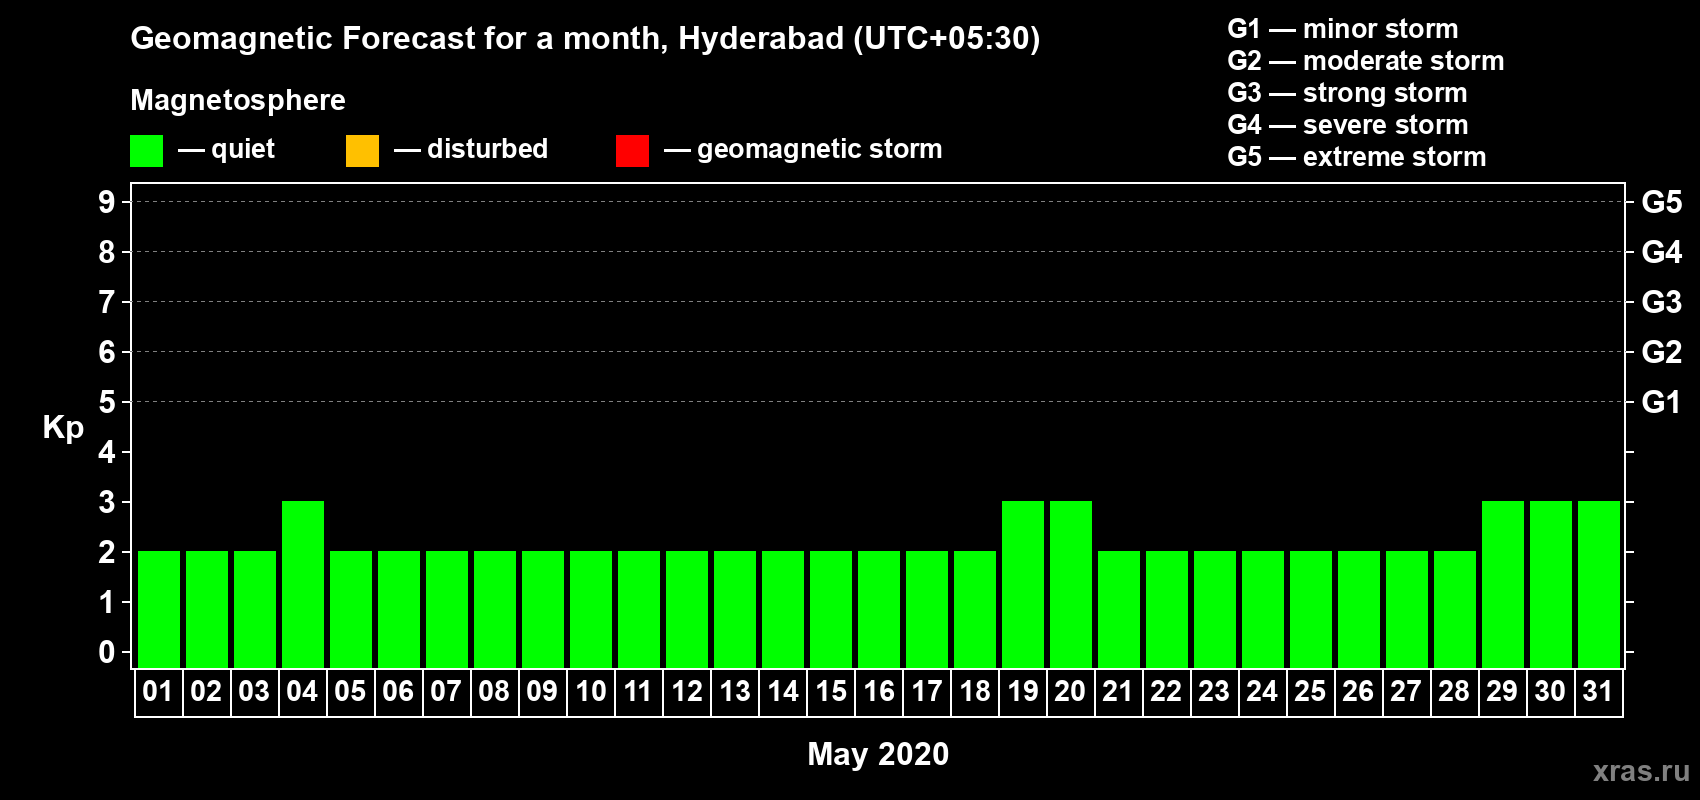Click the G4 label on right axis

[1662, 252]
